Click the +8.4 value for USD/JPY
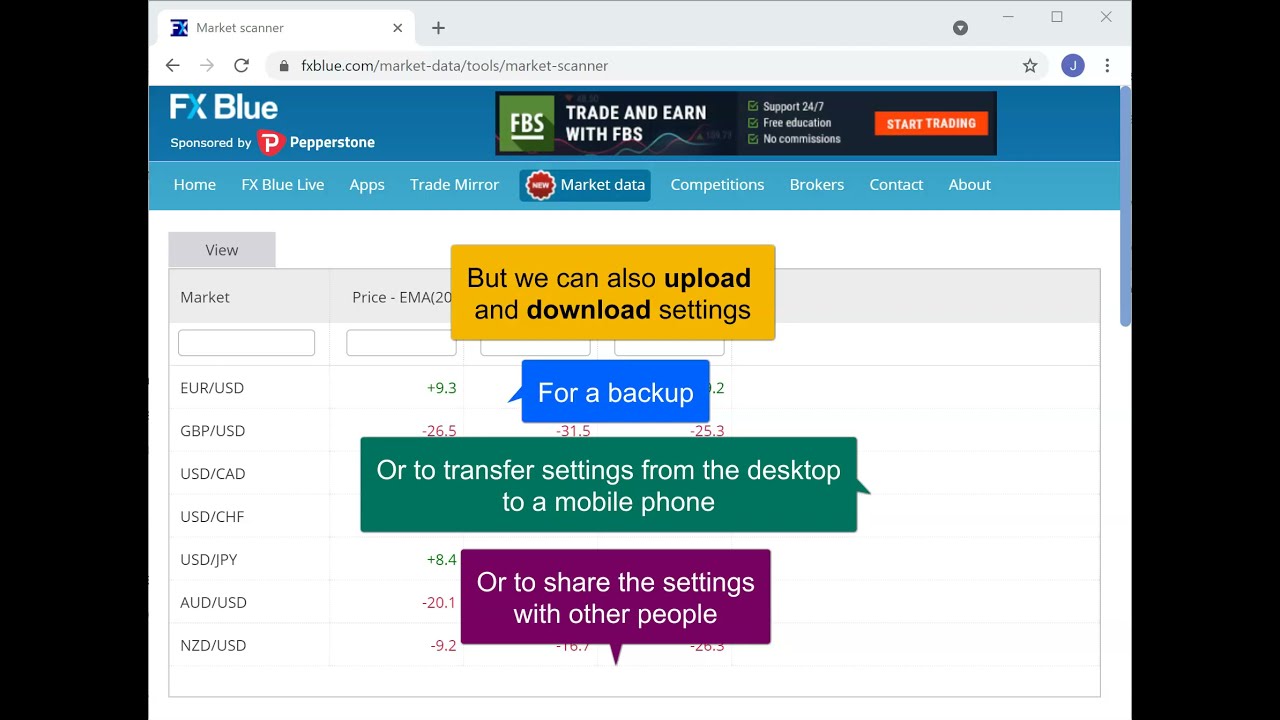The width and height of the screenshot is (1280, 720). pyautogui.click(x=441, y=560)
